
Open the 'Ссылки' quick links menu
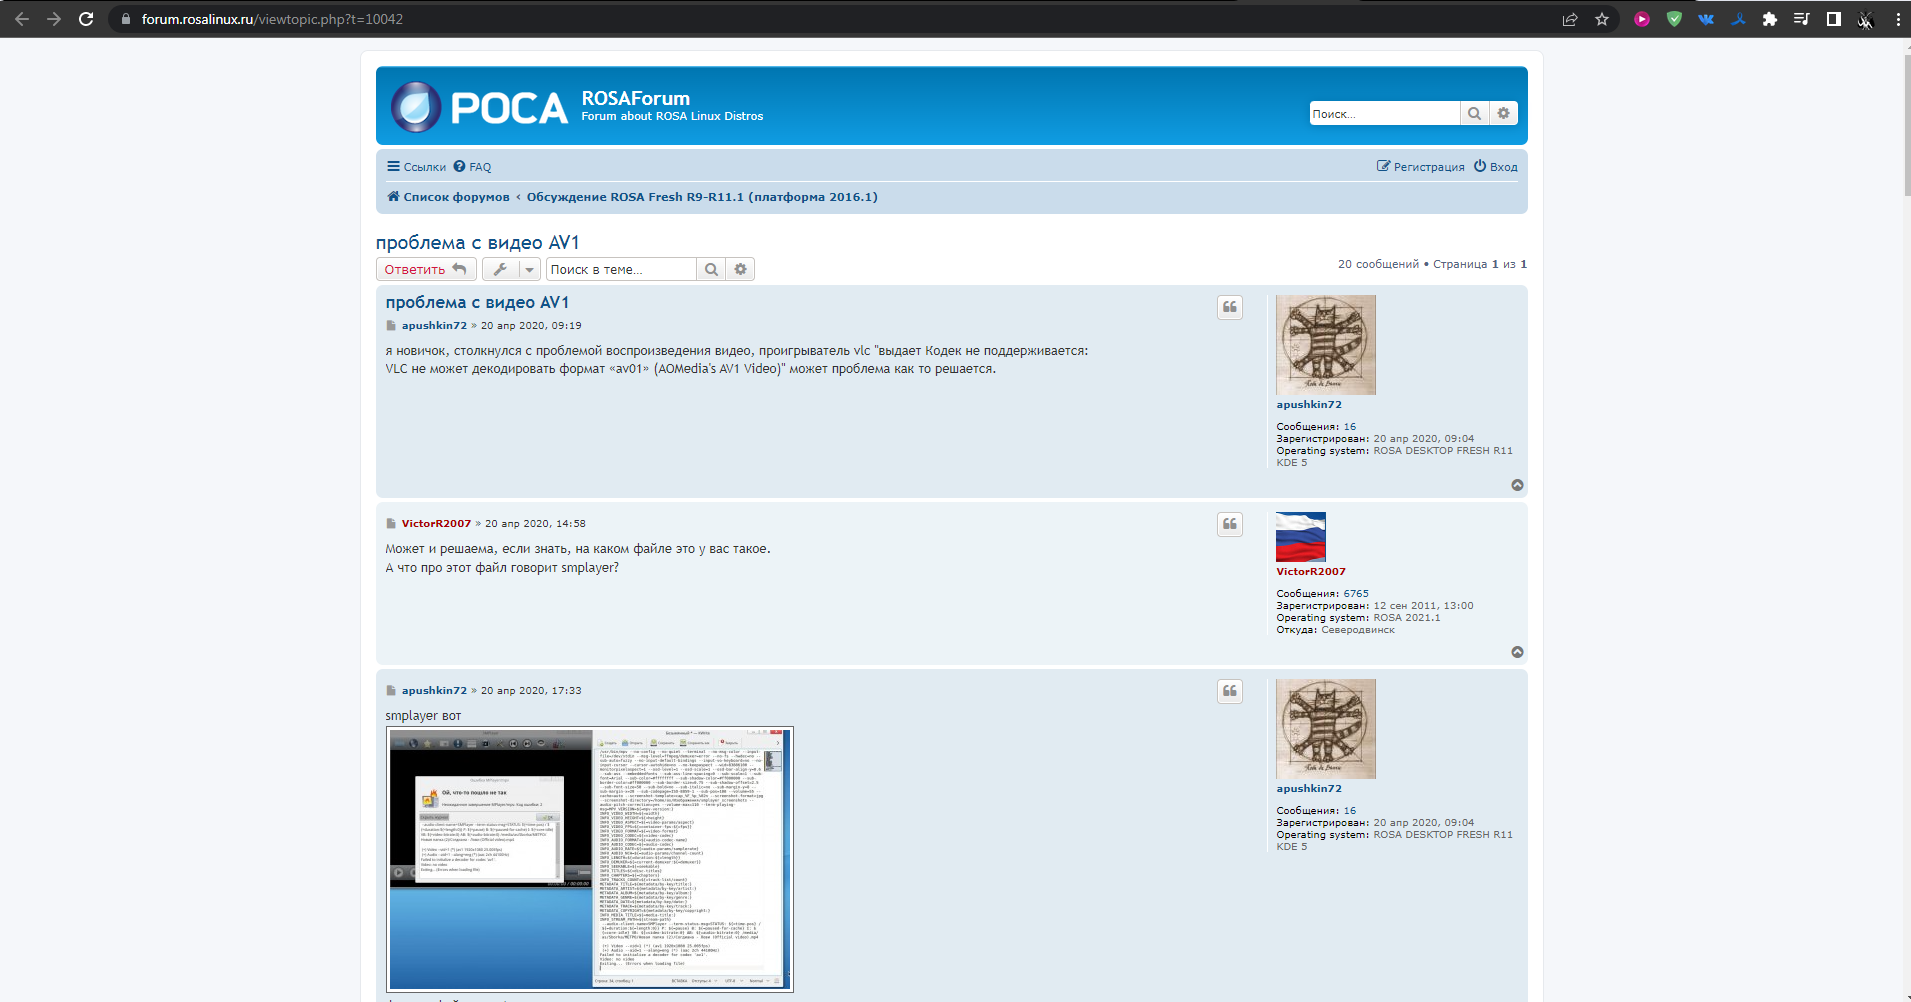(x=417, y=167)
